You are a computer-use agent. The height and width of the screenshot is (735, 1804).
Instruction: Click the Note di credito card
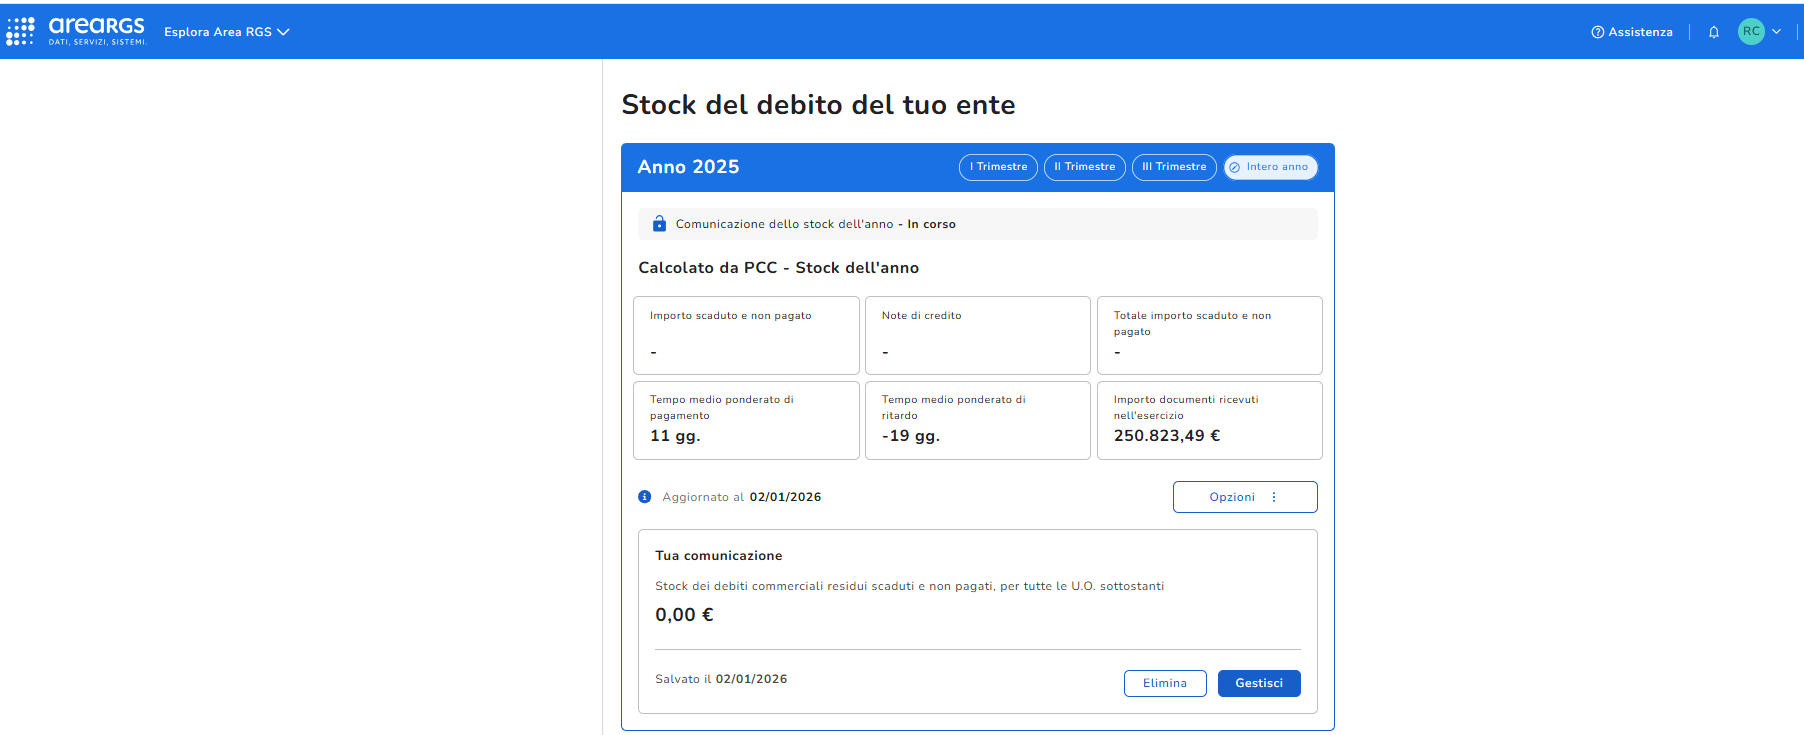click(977, 335)
